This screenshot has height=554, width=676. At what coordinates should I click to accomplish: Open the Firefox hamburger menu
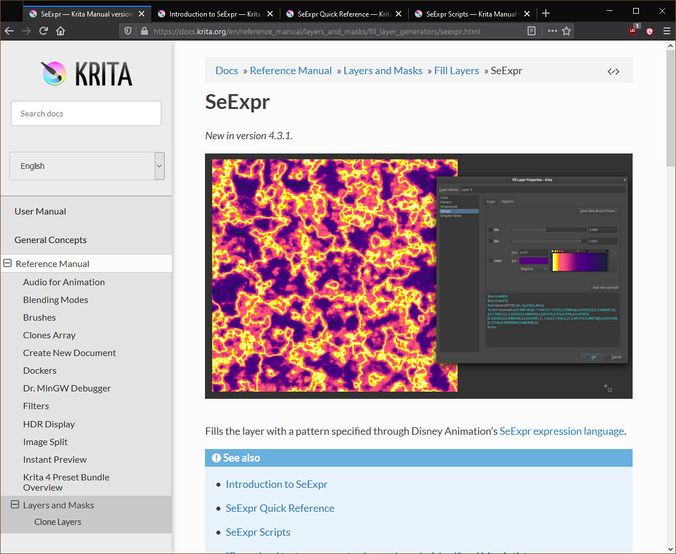pyautogui.click(x=665, y=31)
